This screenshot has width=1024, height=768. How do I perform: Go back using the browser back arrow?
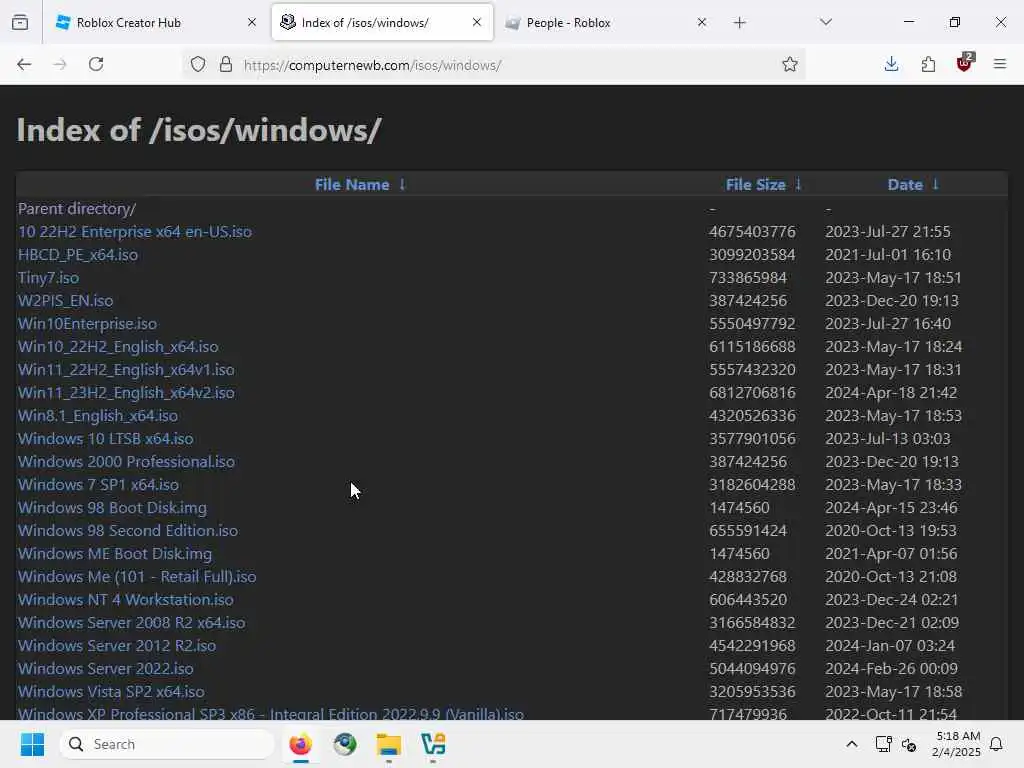[24, 64]
